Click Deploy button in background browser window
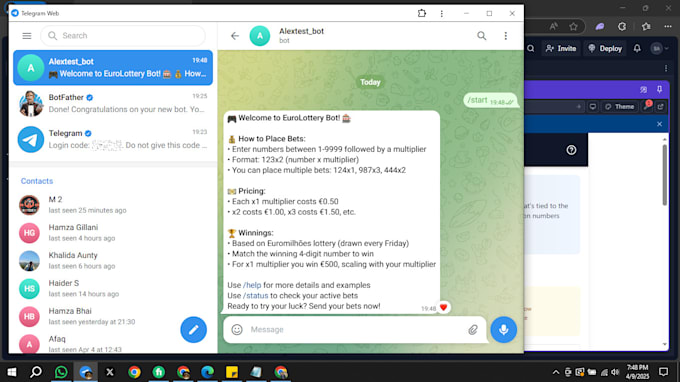 click(x=605, y=49)
